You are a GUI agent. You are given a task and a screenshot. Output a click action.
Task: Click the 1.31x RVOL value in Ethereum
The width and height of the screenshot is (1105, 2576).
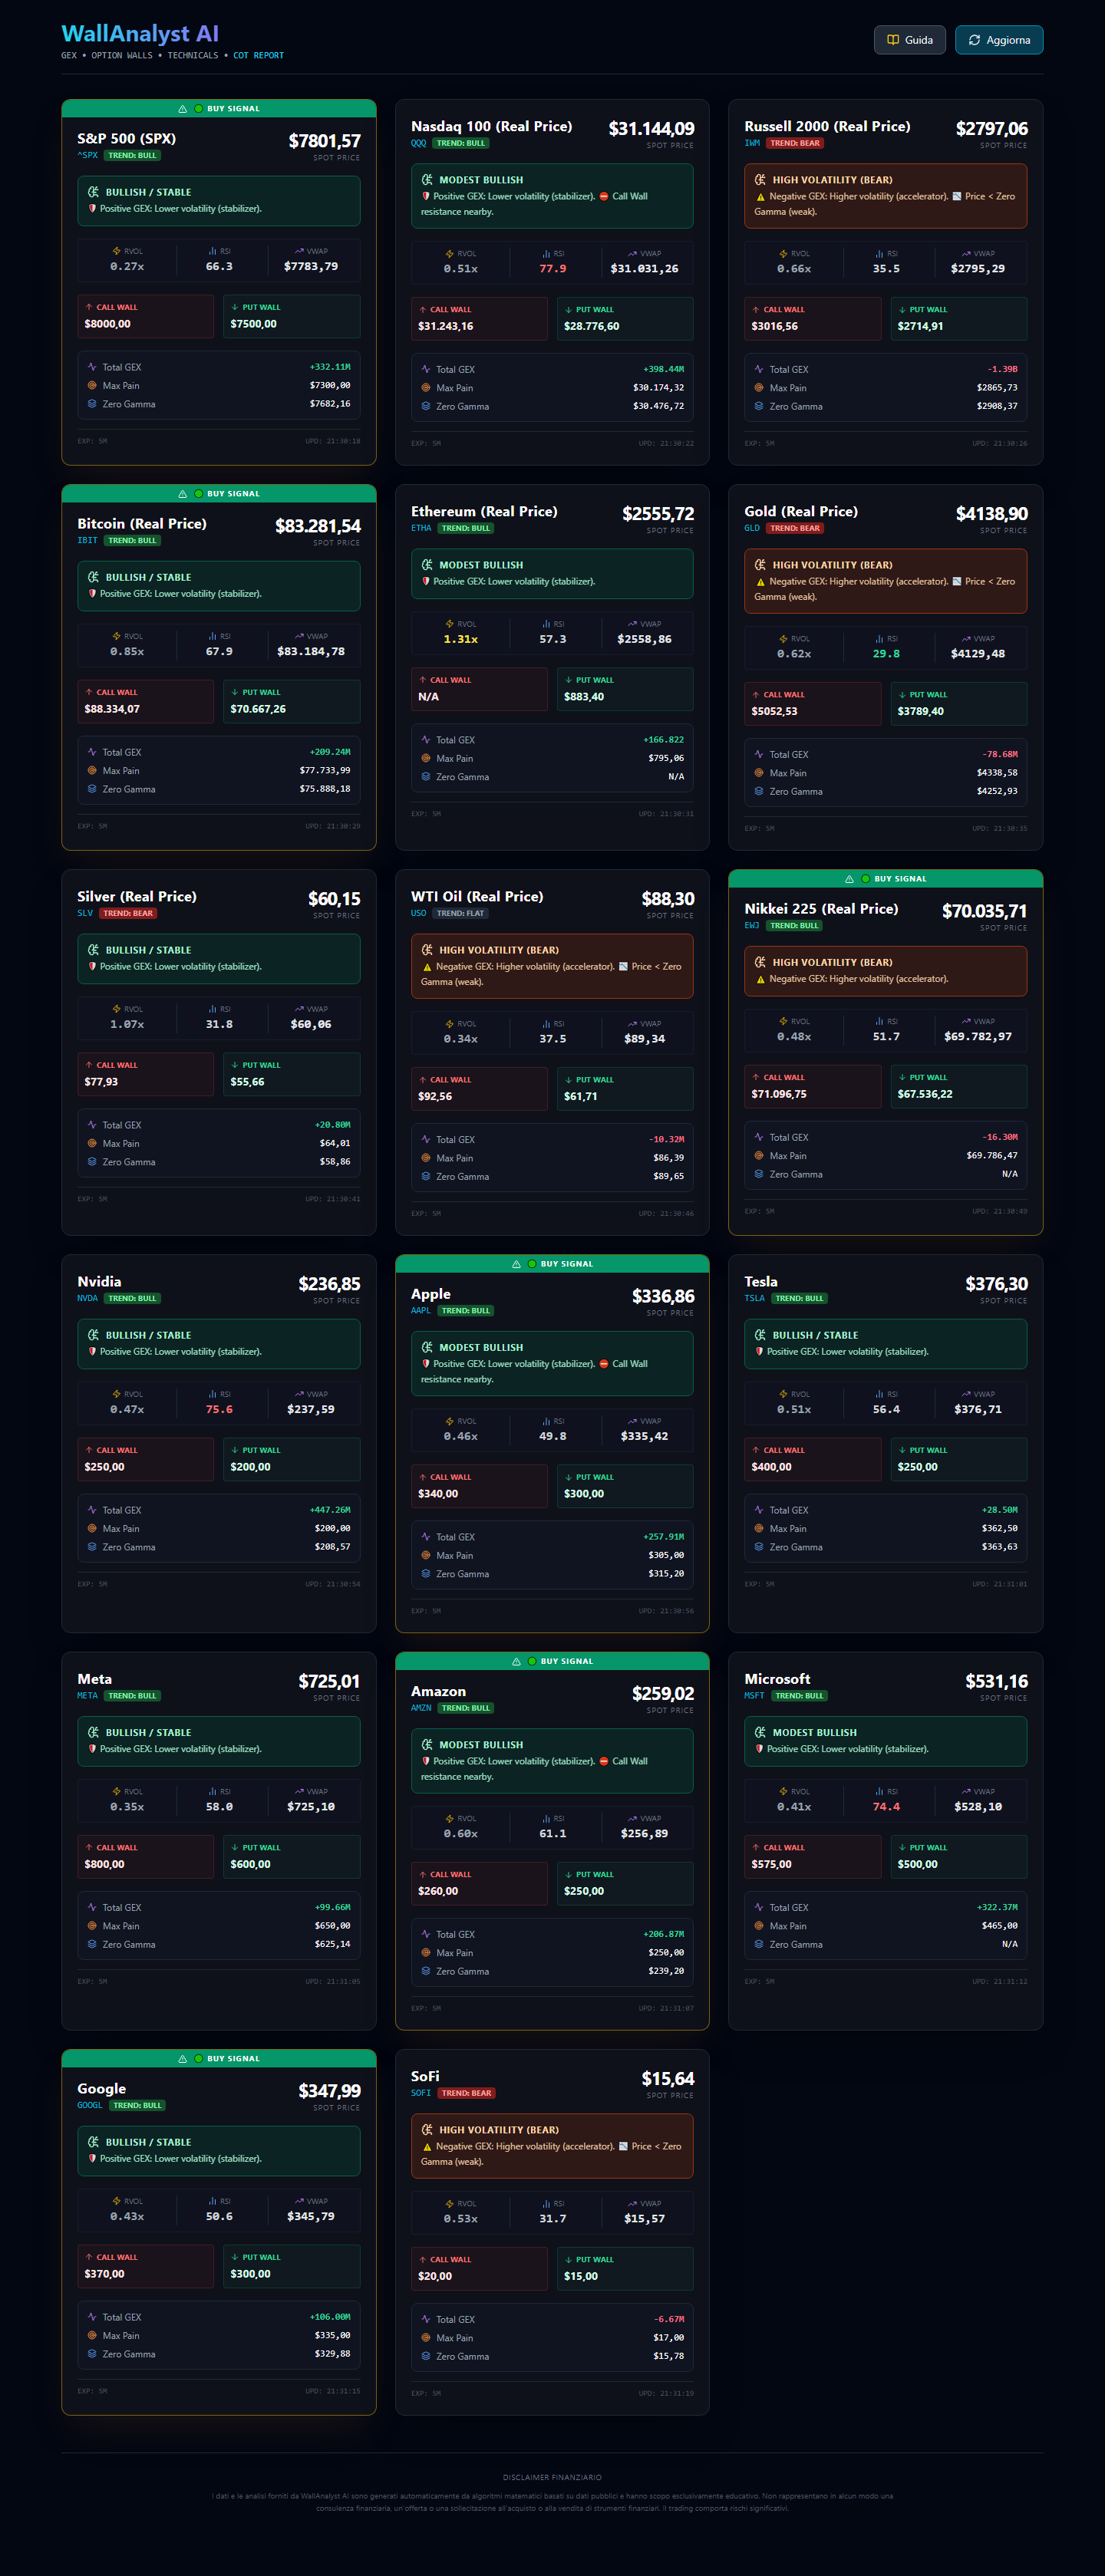(x=461, y=639)
